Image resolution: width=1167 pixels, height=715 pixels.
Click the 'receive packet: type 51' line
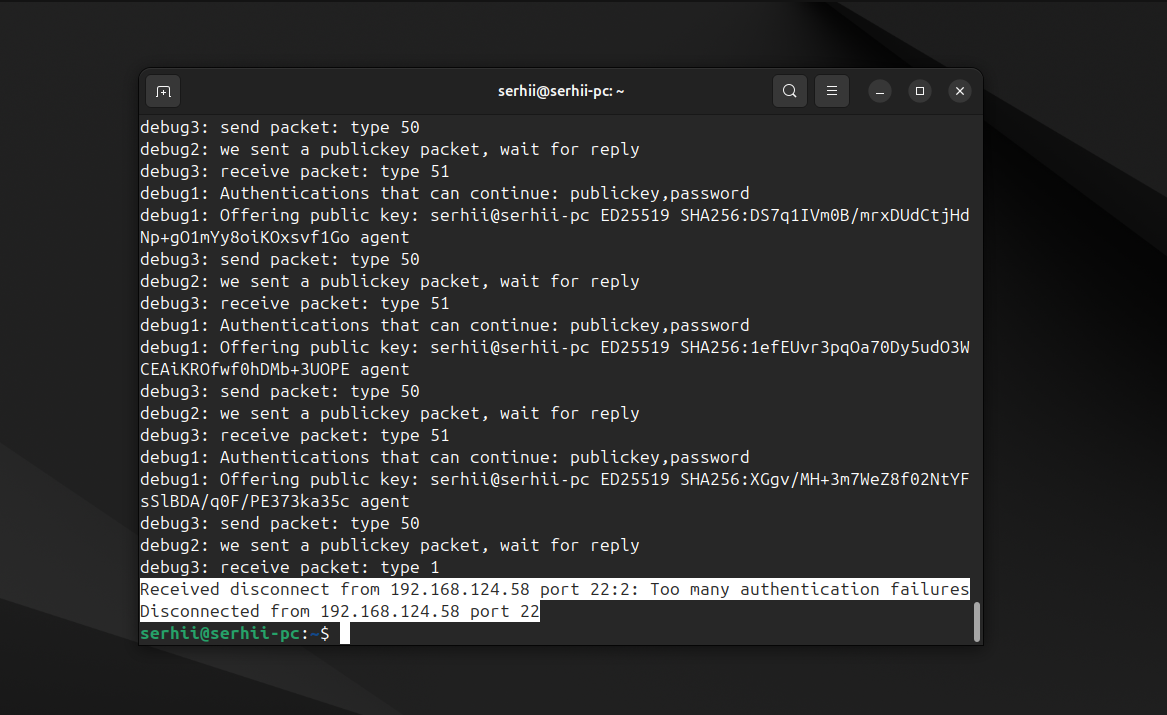[292, 435]
